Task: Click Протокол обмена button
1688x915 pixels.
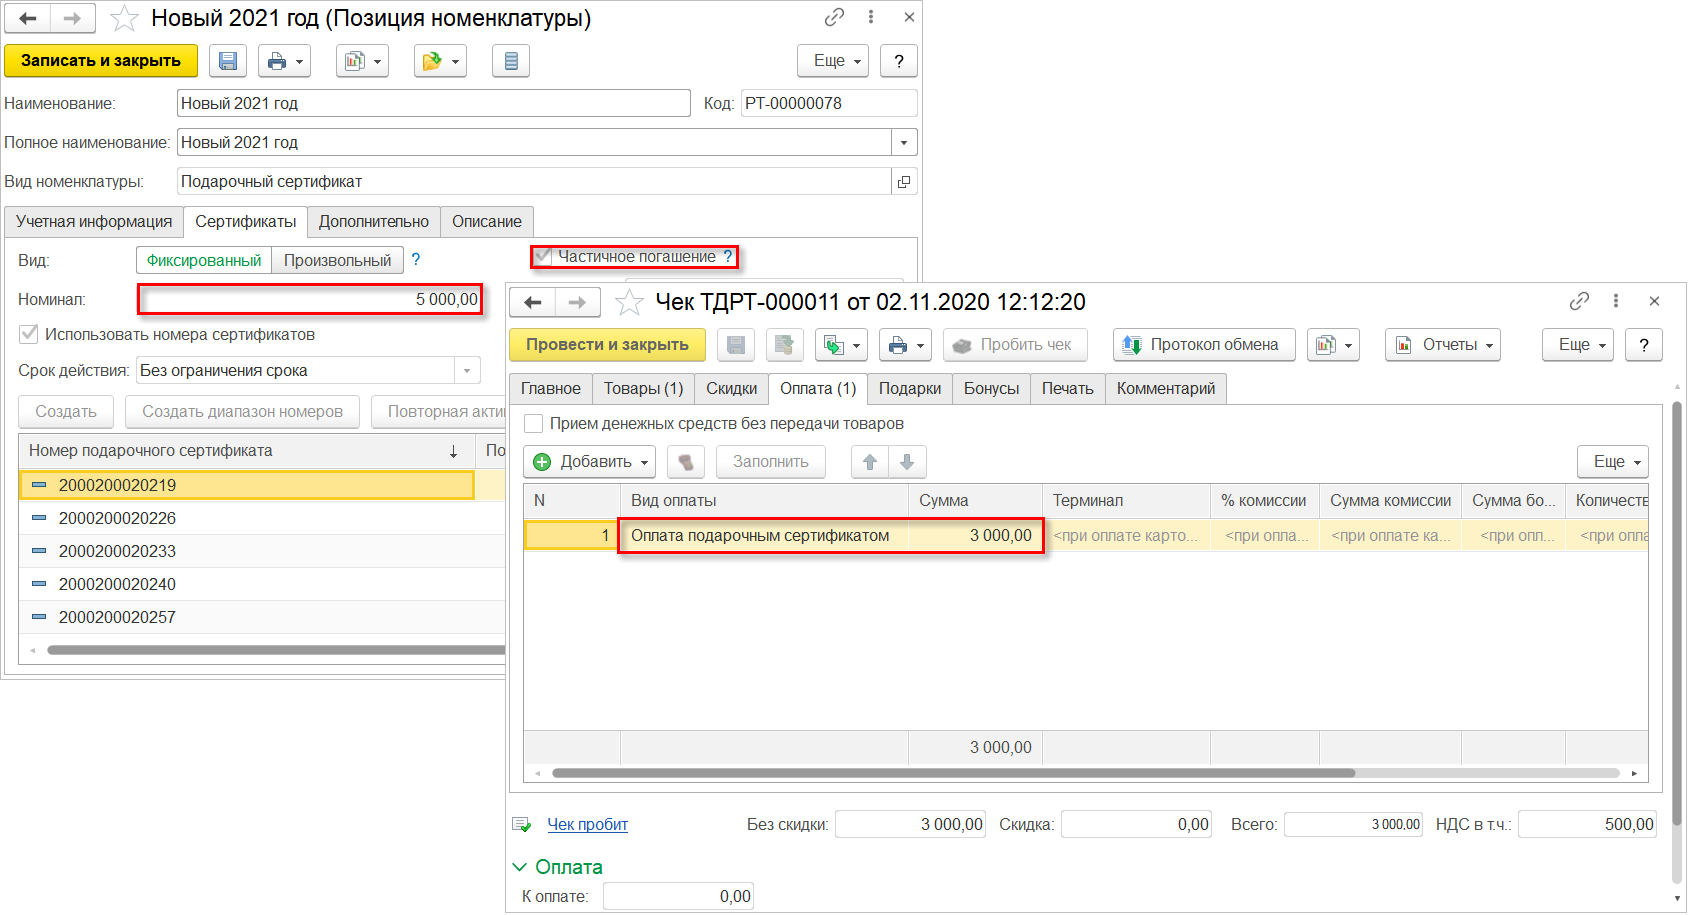Action: (1204, 345)
